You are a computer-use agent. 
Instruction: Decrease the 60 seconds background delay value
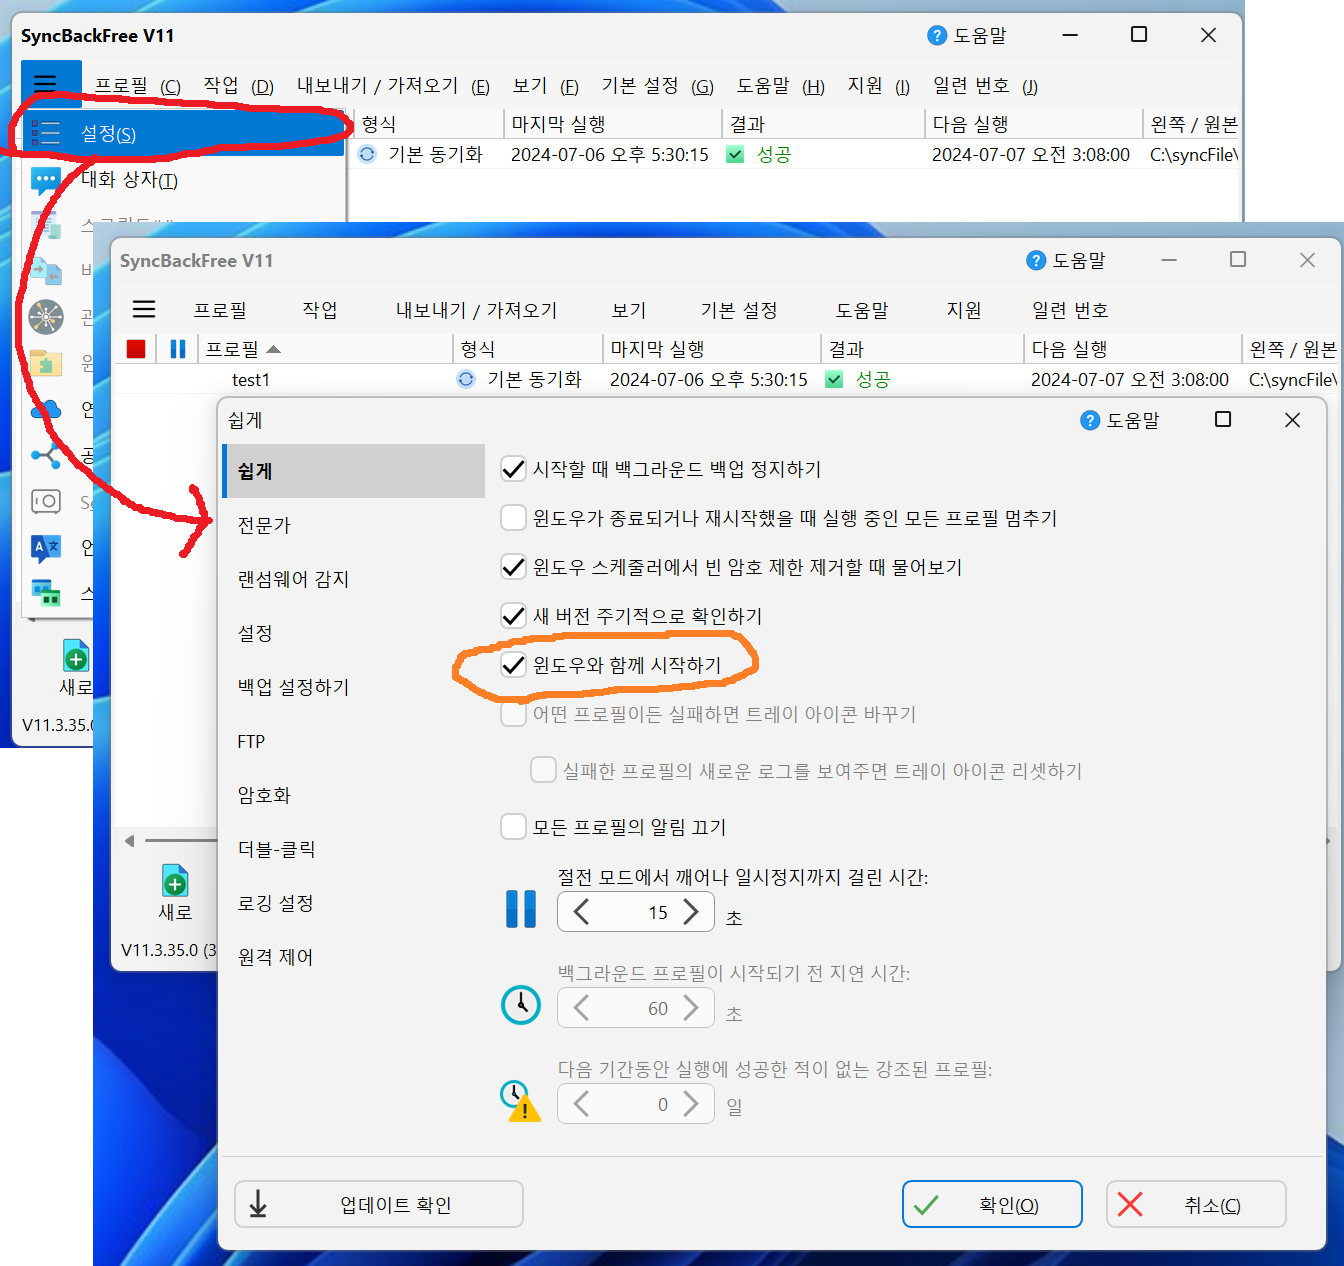[x=581, y=1008]
